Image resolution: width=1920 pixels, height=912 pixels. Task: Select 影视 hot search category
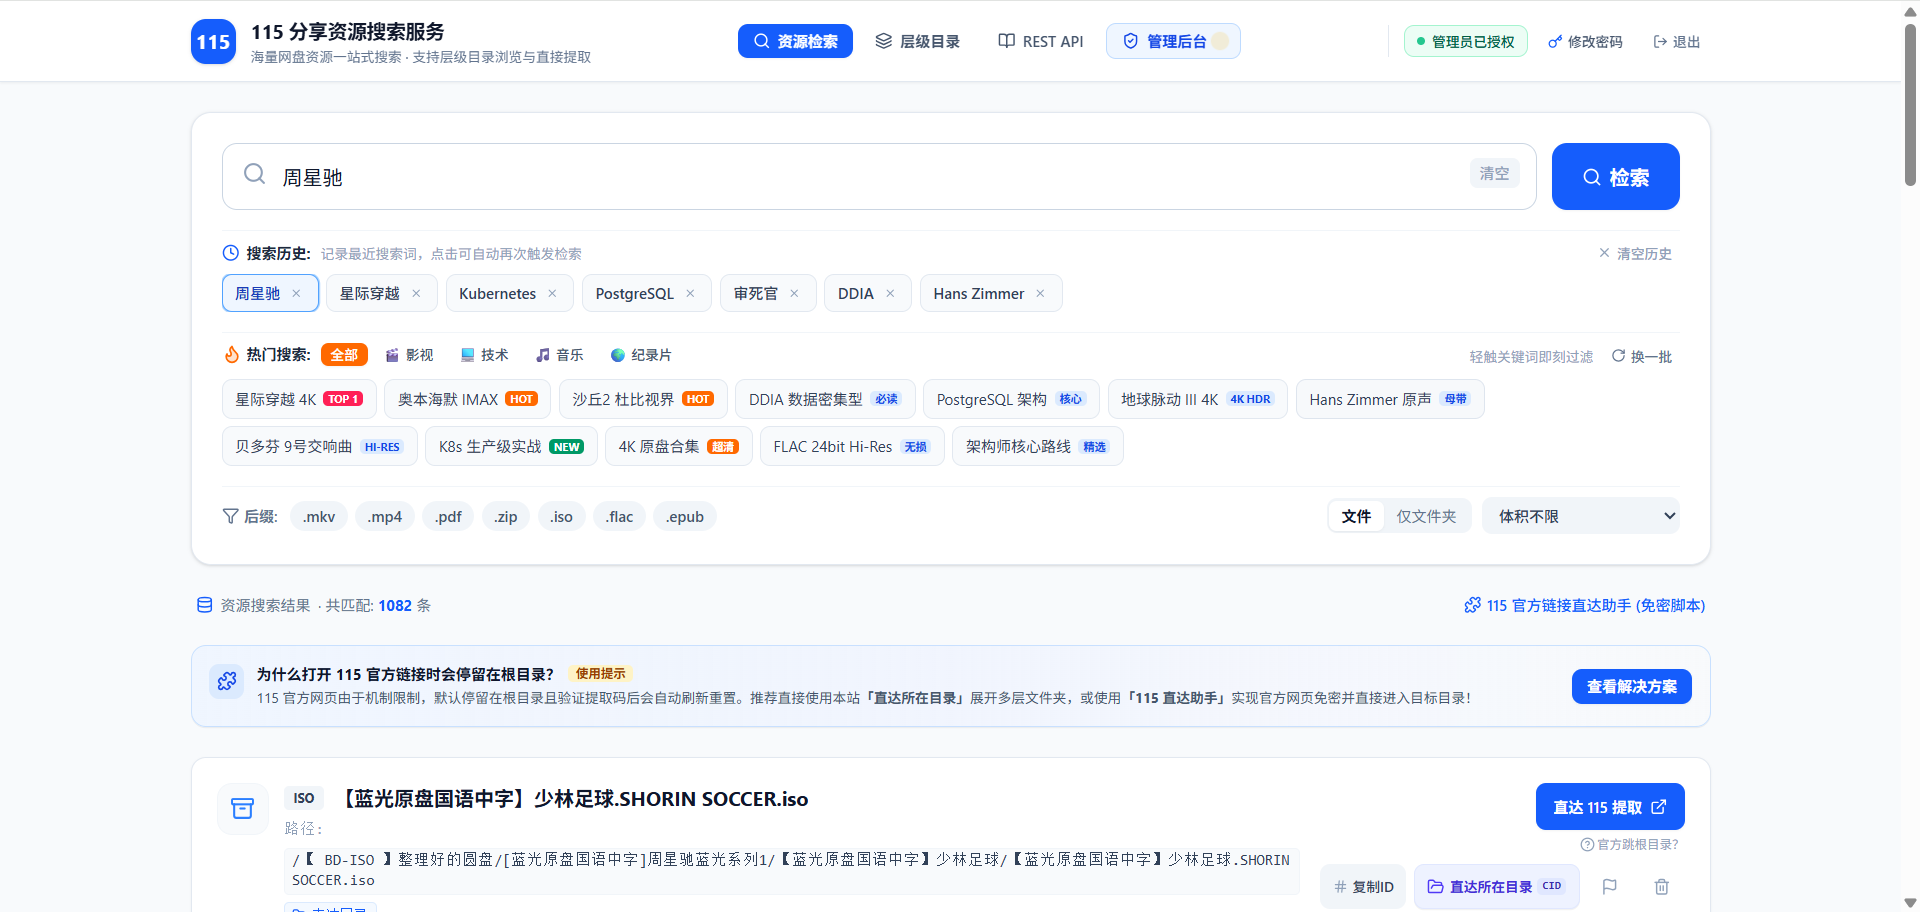(409, 354)
